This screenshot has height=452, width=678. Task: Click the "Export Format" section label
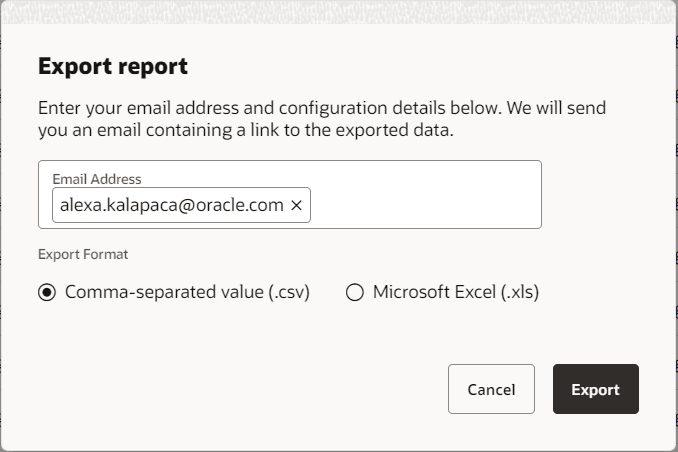pyautogui.click(x=83, y=254)
